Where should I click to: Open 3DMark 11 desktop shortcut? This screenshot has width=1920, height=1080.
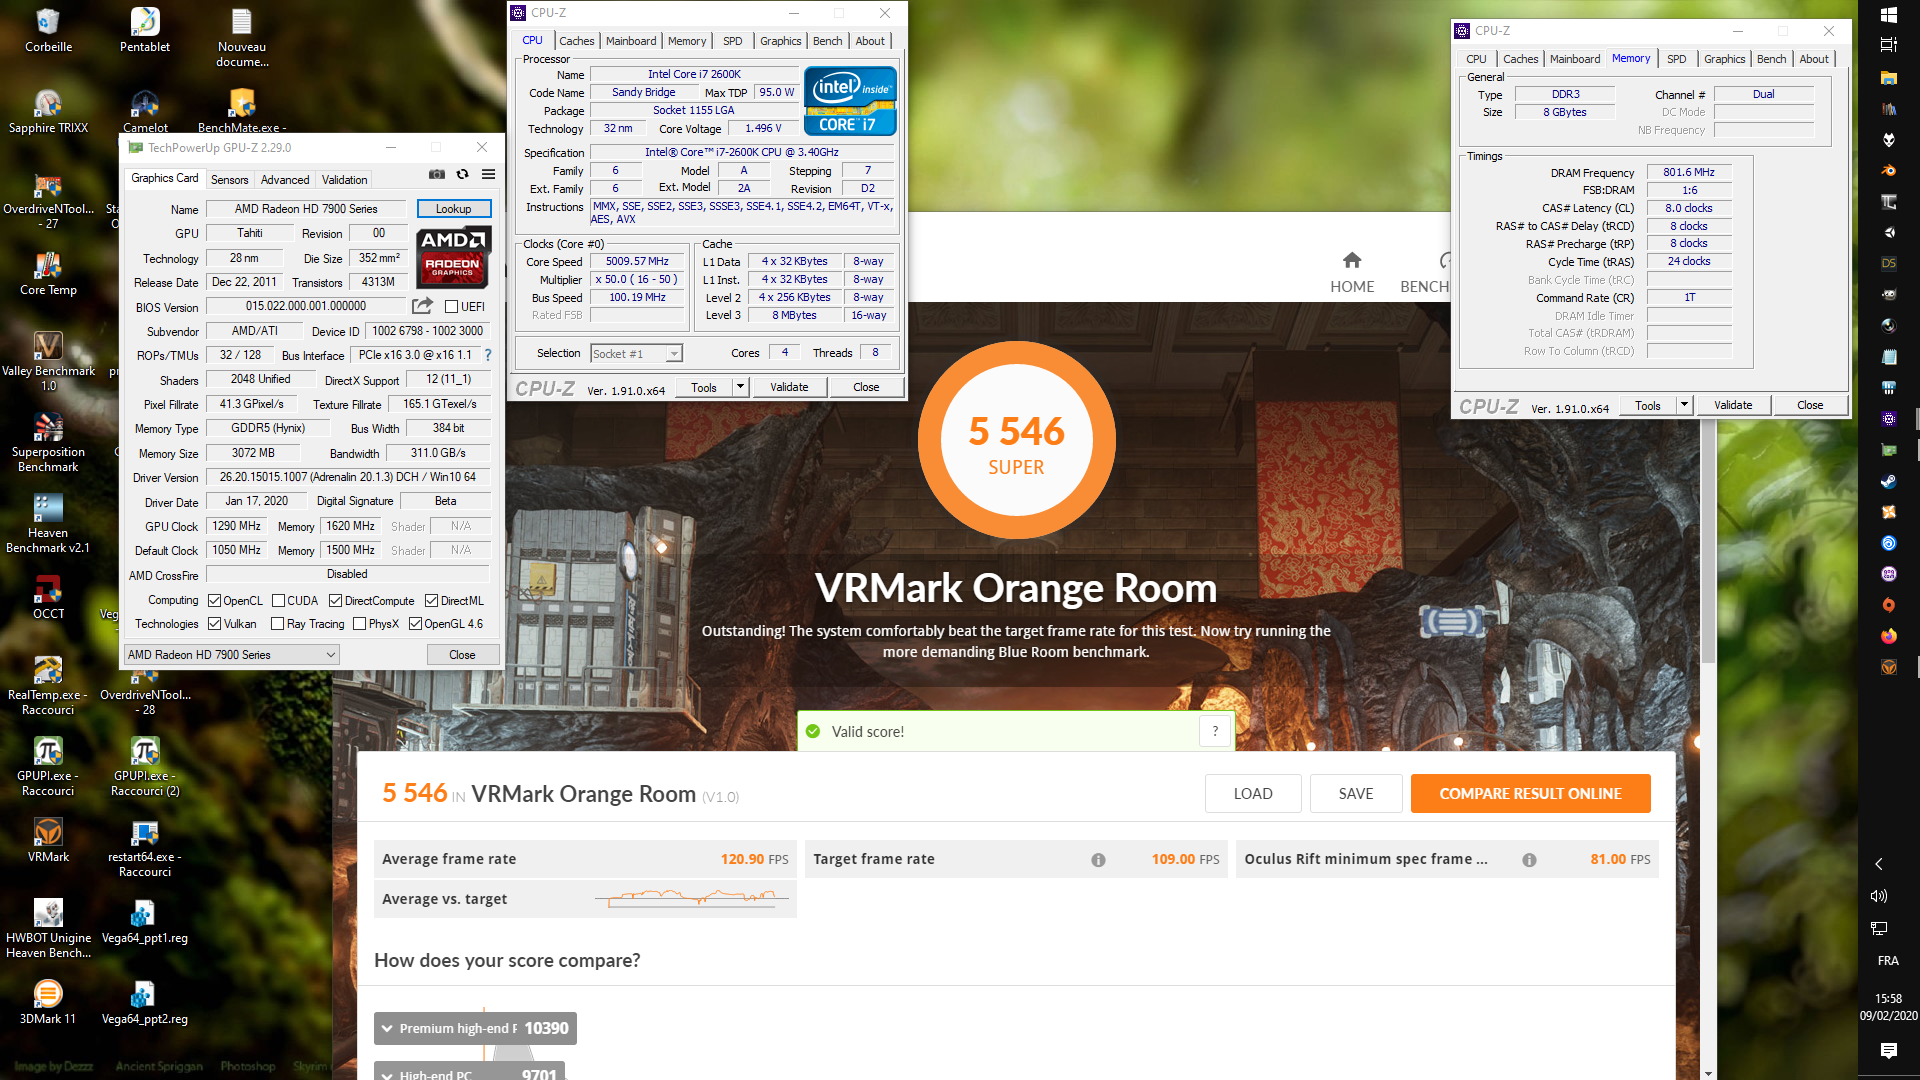(48, 1002)
